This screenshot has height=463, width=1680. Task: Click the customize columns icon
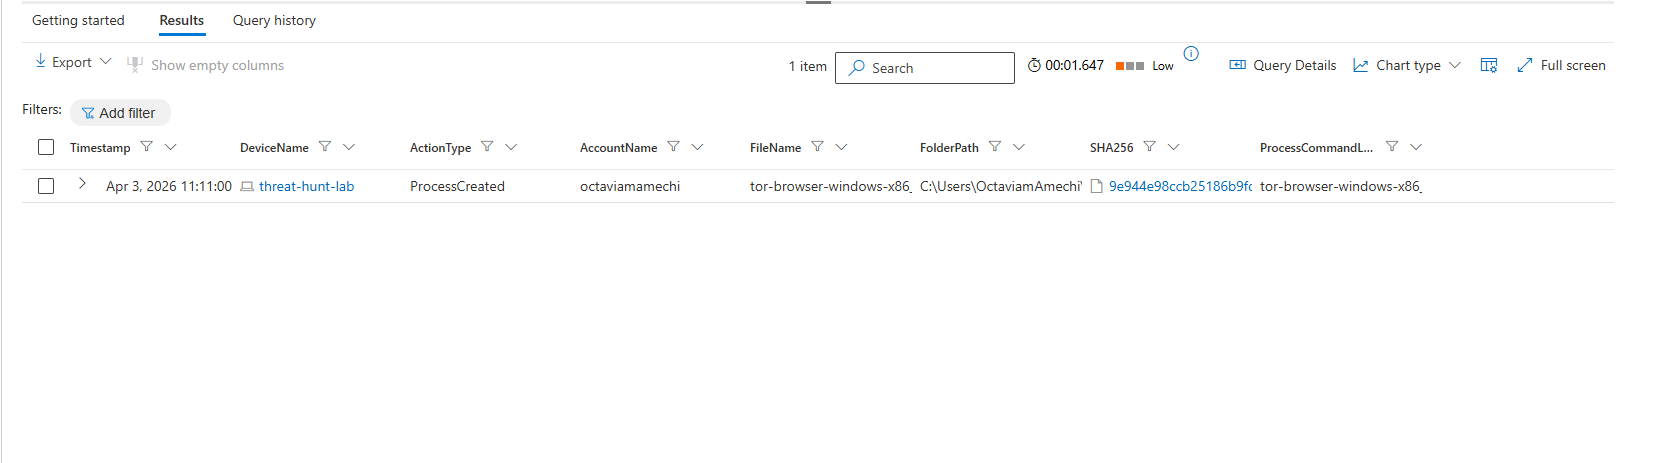coord(1489,65)
